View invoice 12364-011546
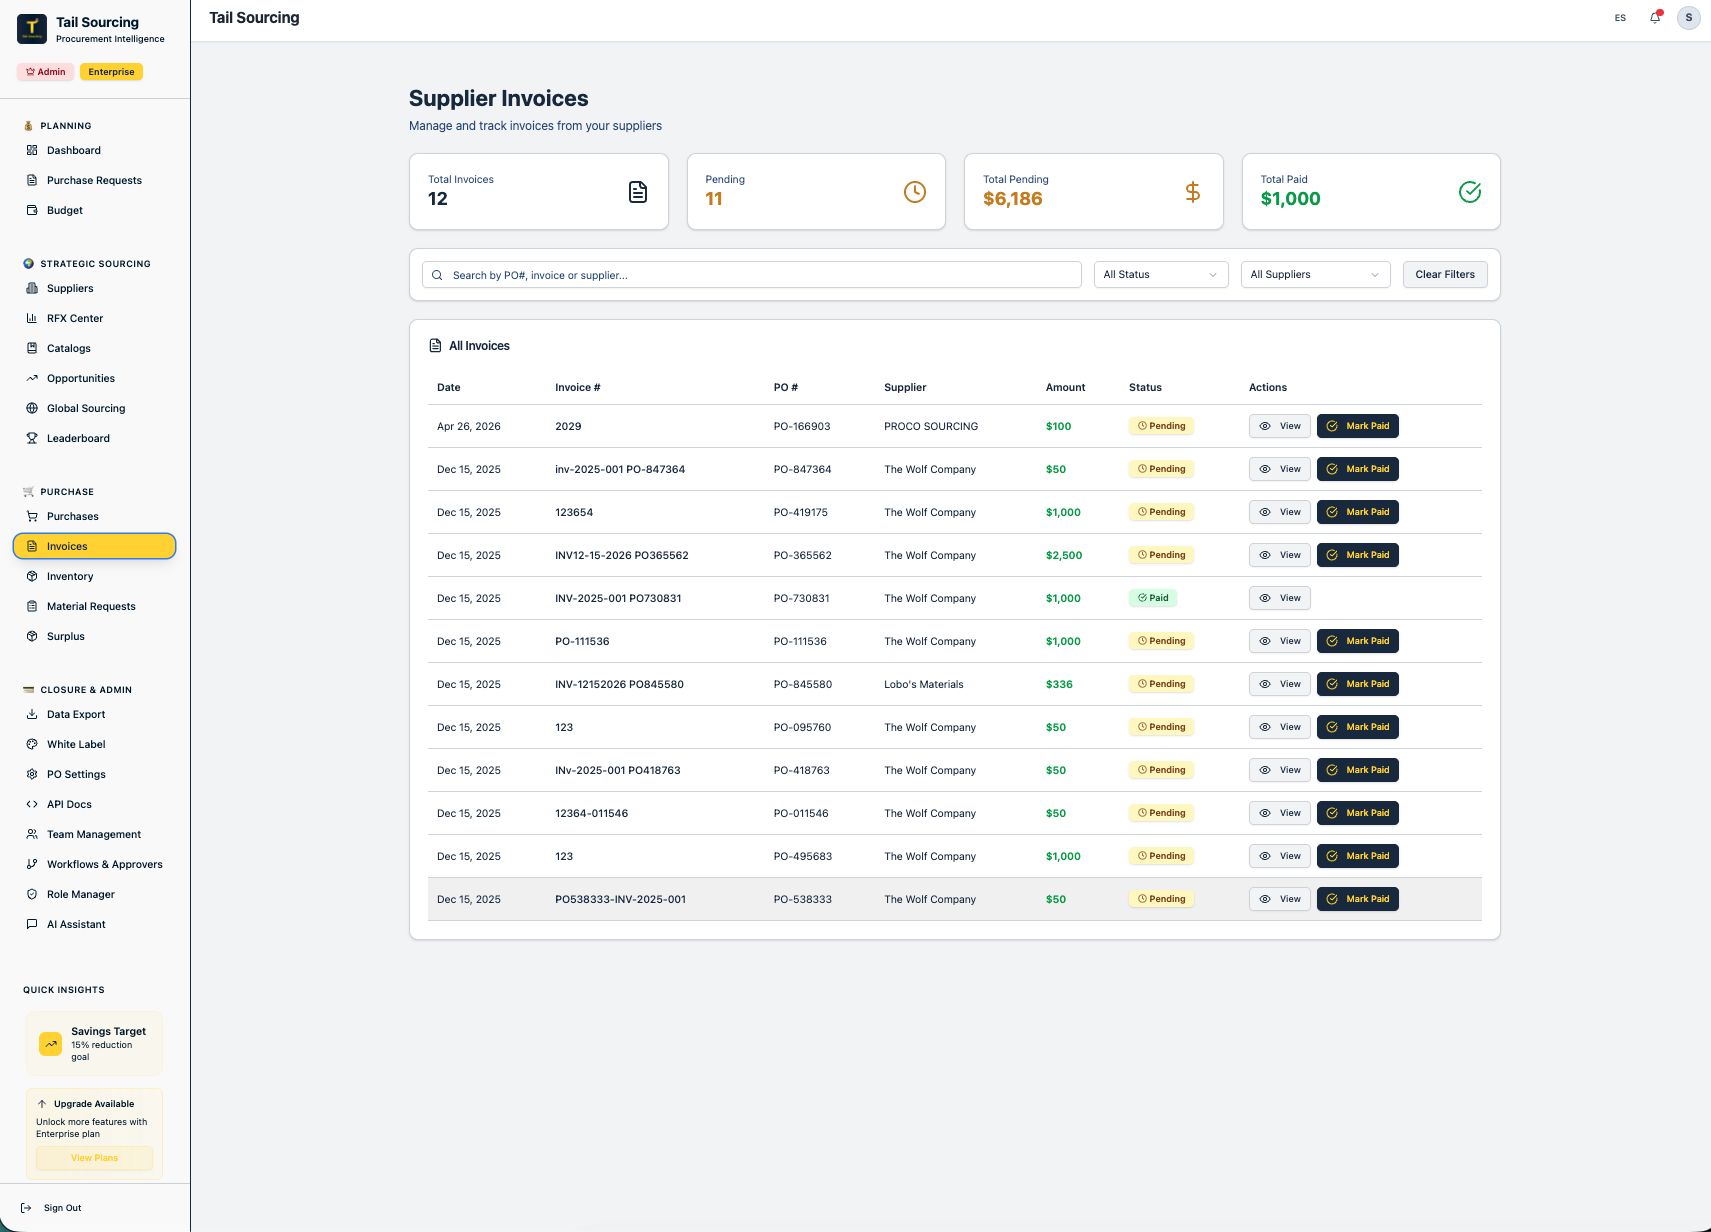This screenshot has width=1711, height=1232. 1280,813
